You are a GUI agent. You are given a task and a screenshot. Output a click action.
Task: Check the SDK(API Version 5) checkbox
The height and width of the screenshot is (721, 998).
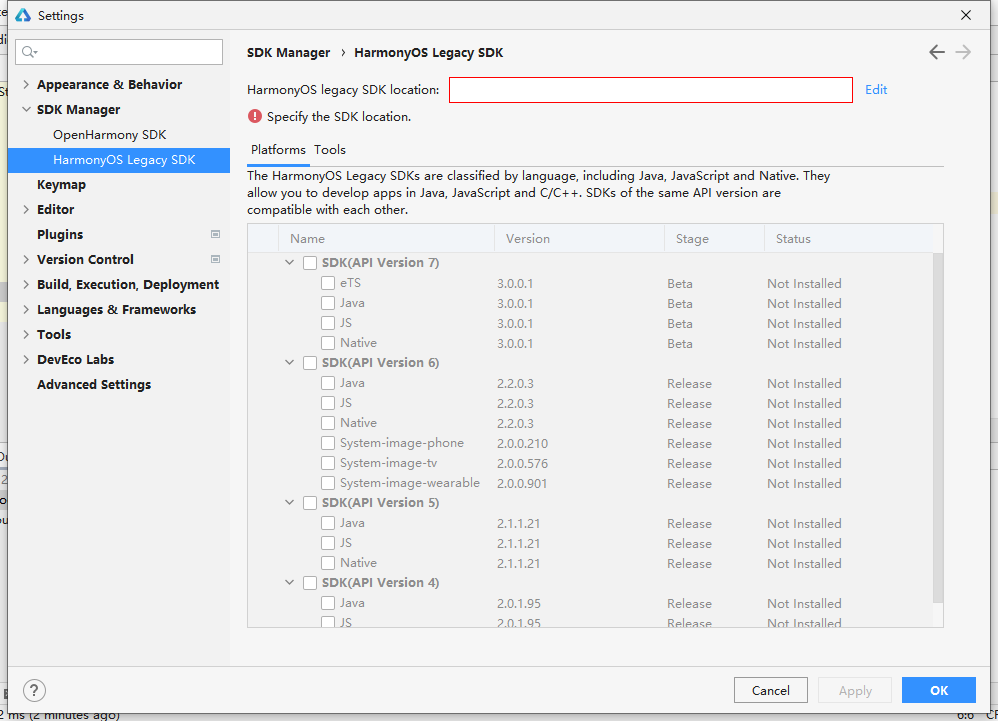coord(310,503)
